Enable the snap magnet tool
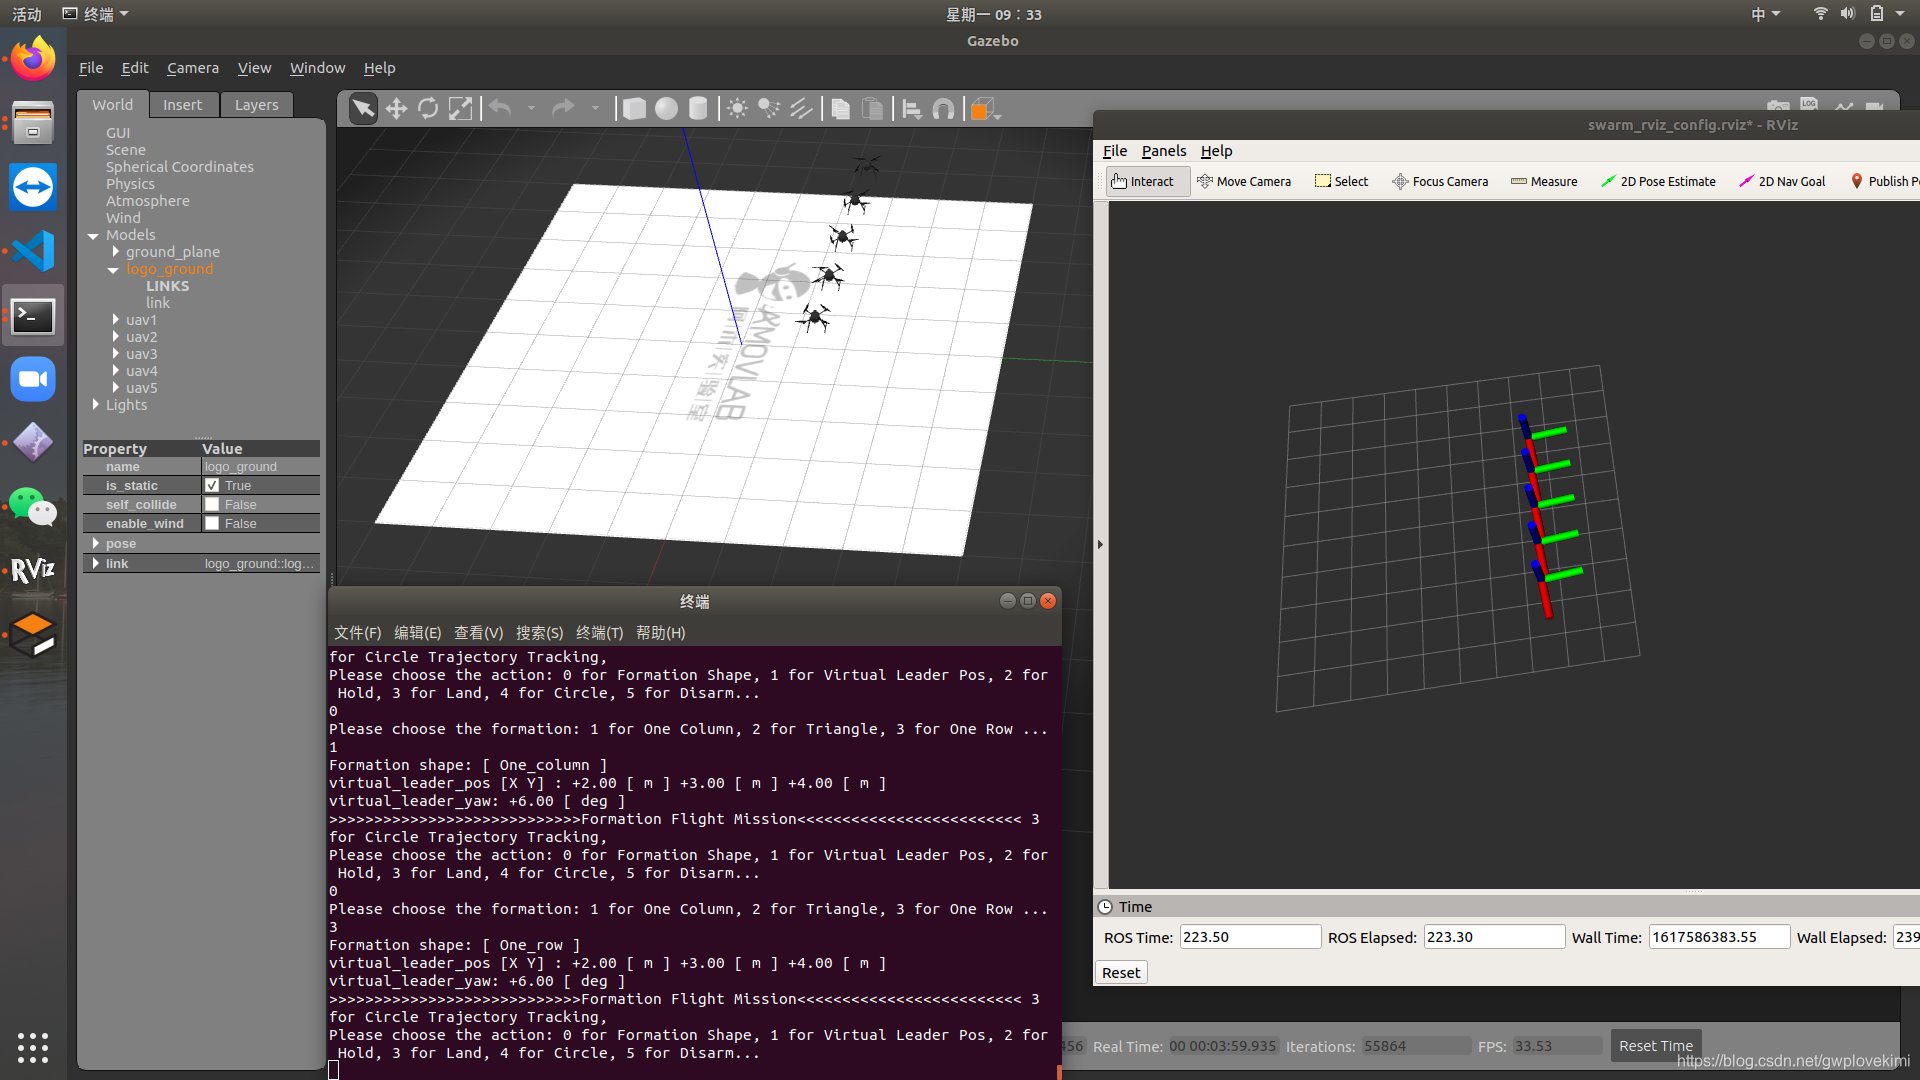Viewport: 1920px width, 1080px height. (943, 109)
